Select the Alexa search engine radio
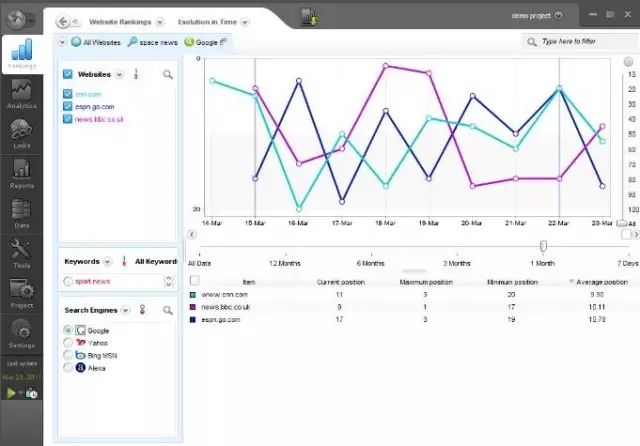This screenshot has width=640, height=446. pyautogui.click(x=68, y=368)
